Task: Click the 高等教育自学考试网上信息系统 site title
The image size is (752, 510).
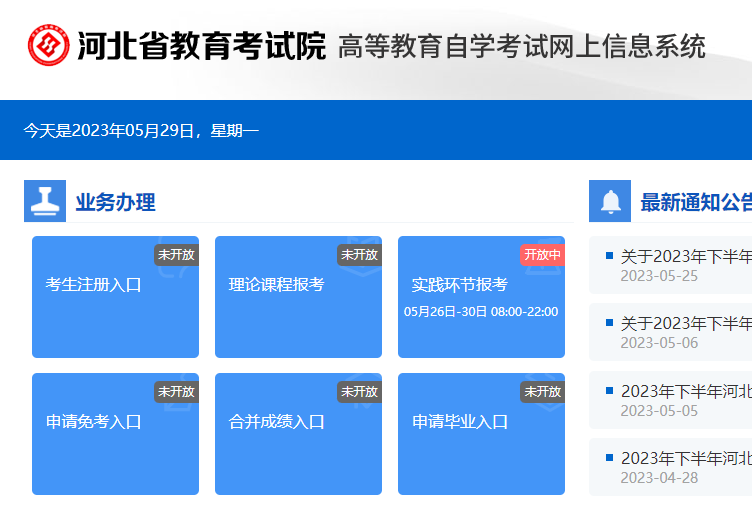Action: [x=521, y=47]
